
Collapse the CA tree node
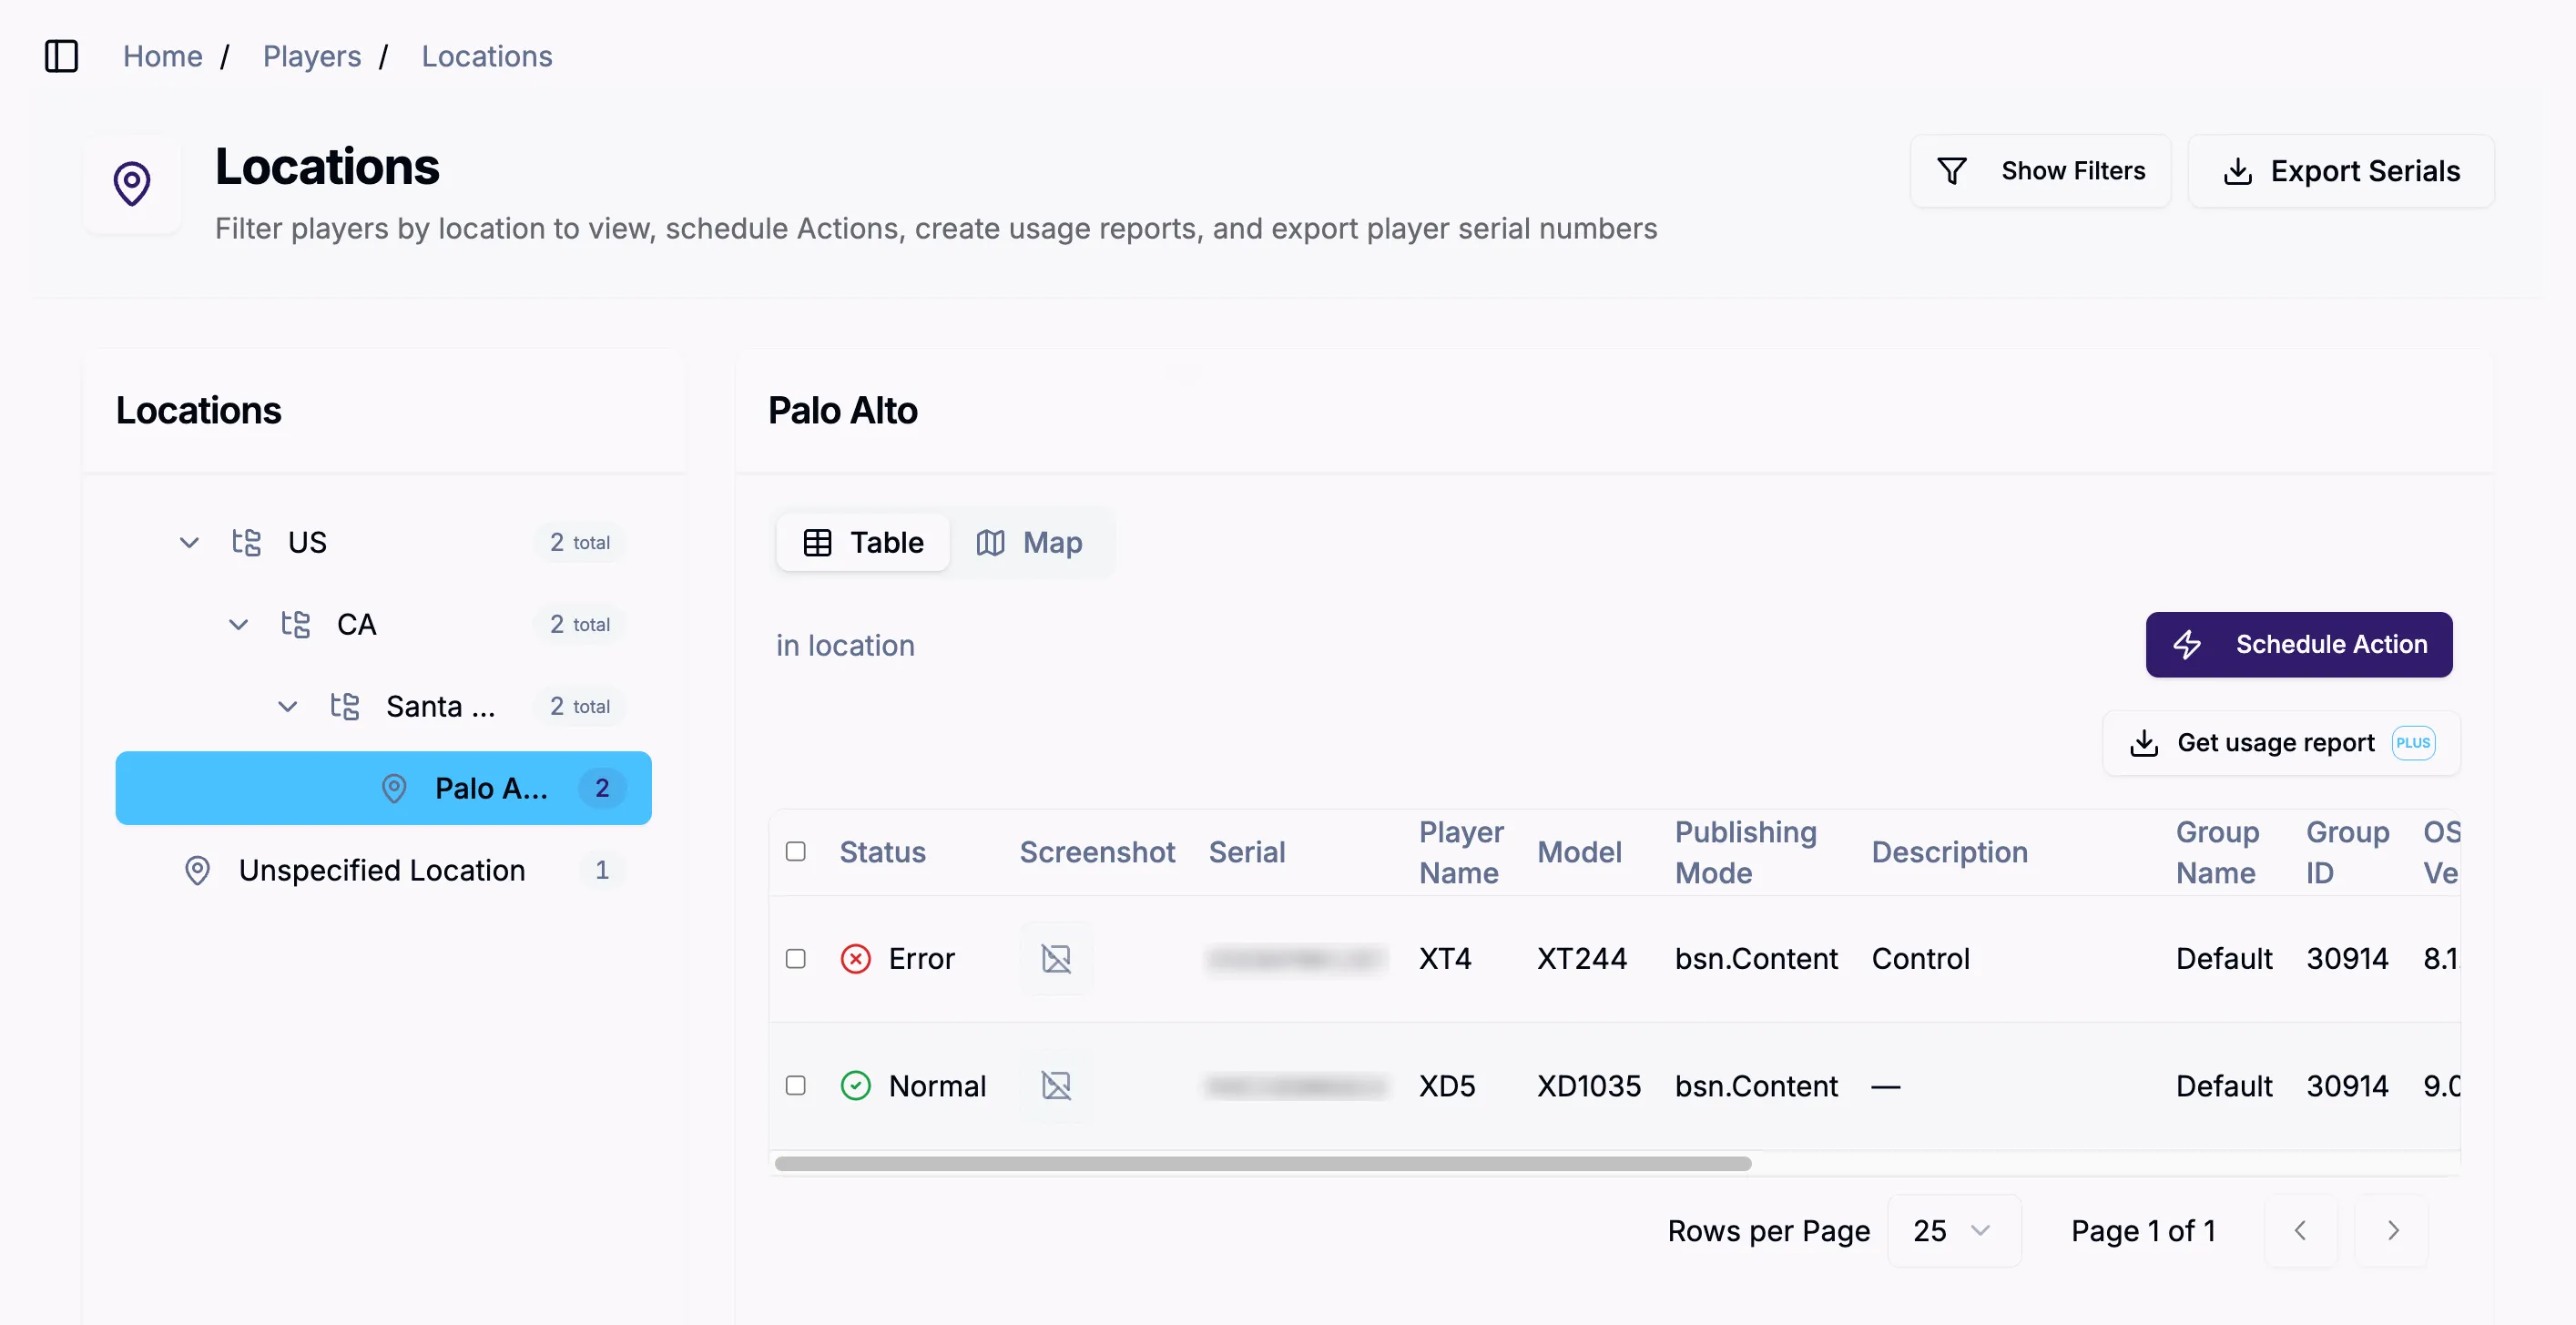point(238,624)
